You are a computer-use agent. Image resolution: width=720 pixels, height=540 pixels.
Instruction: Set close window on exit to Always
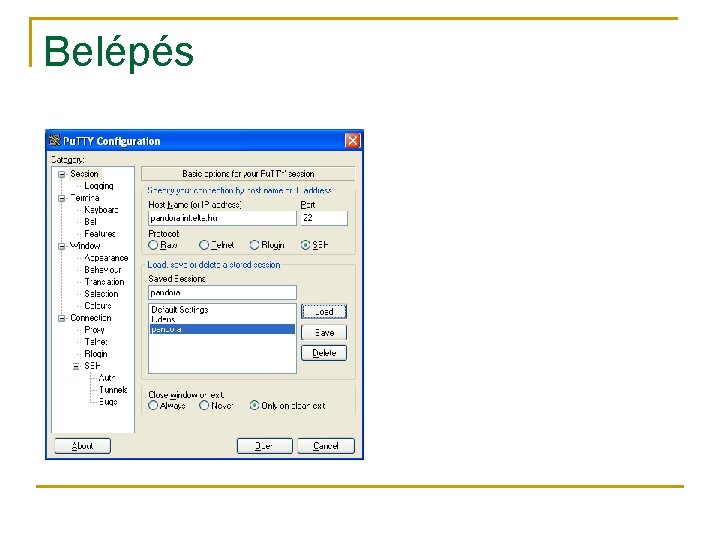(x=153, y=405)
